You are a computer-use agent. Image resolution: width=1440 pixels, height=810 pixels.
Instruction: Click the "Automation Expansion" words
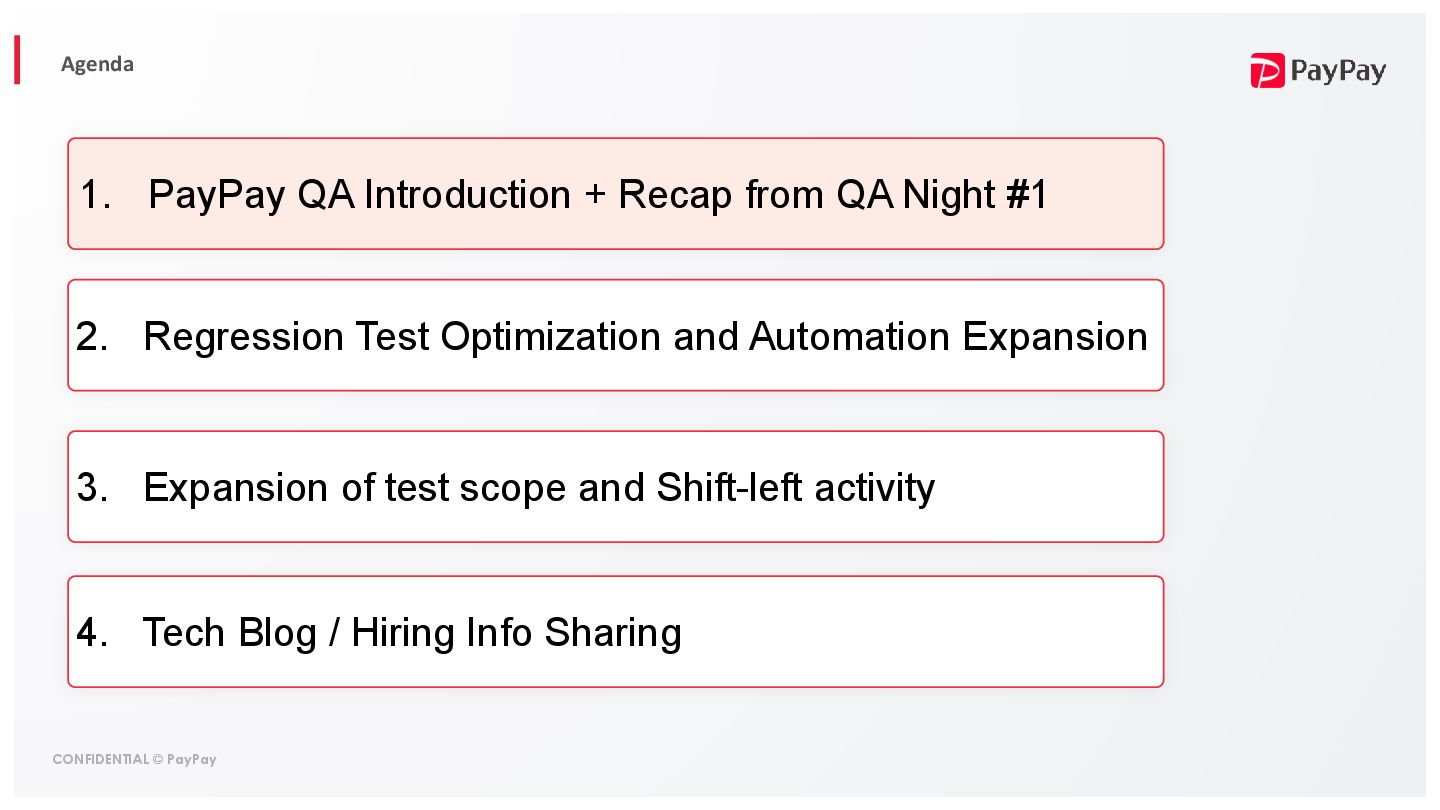pos(948,337)
